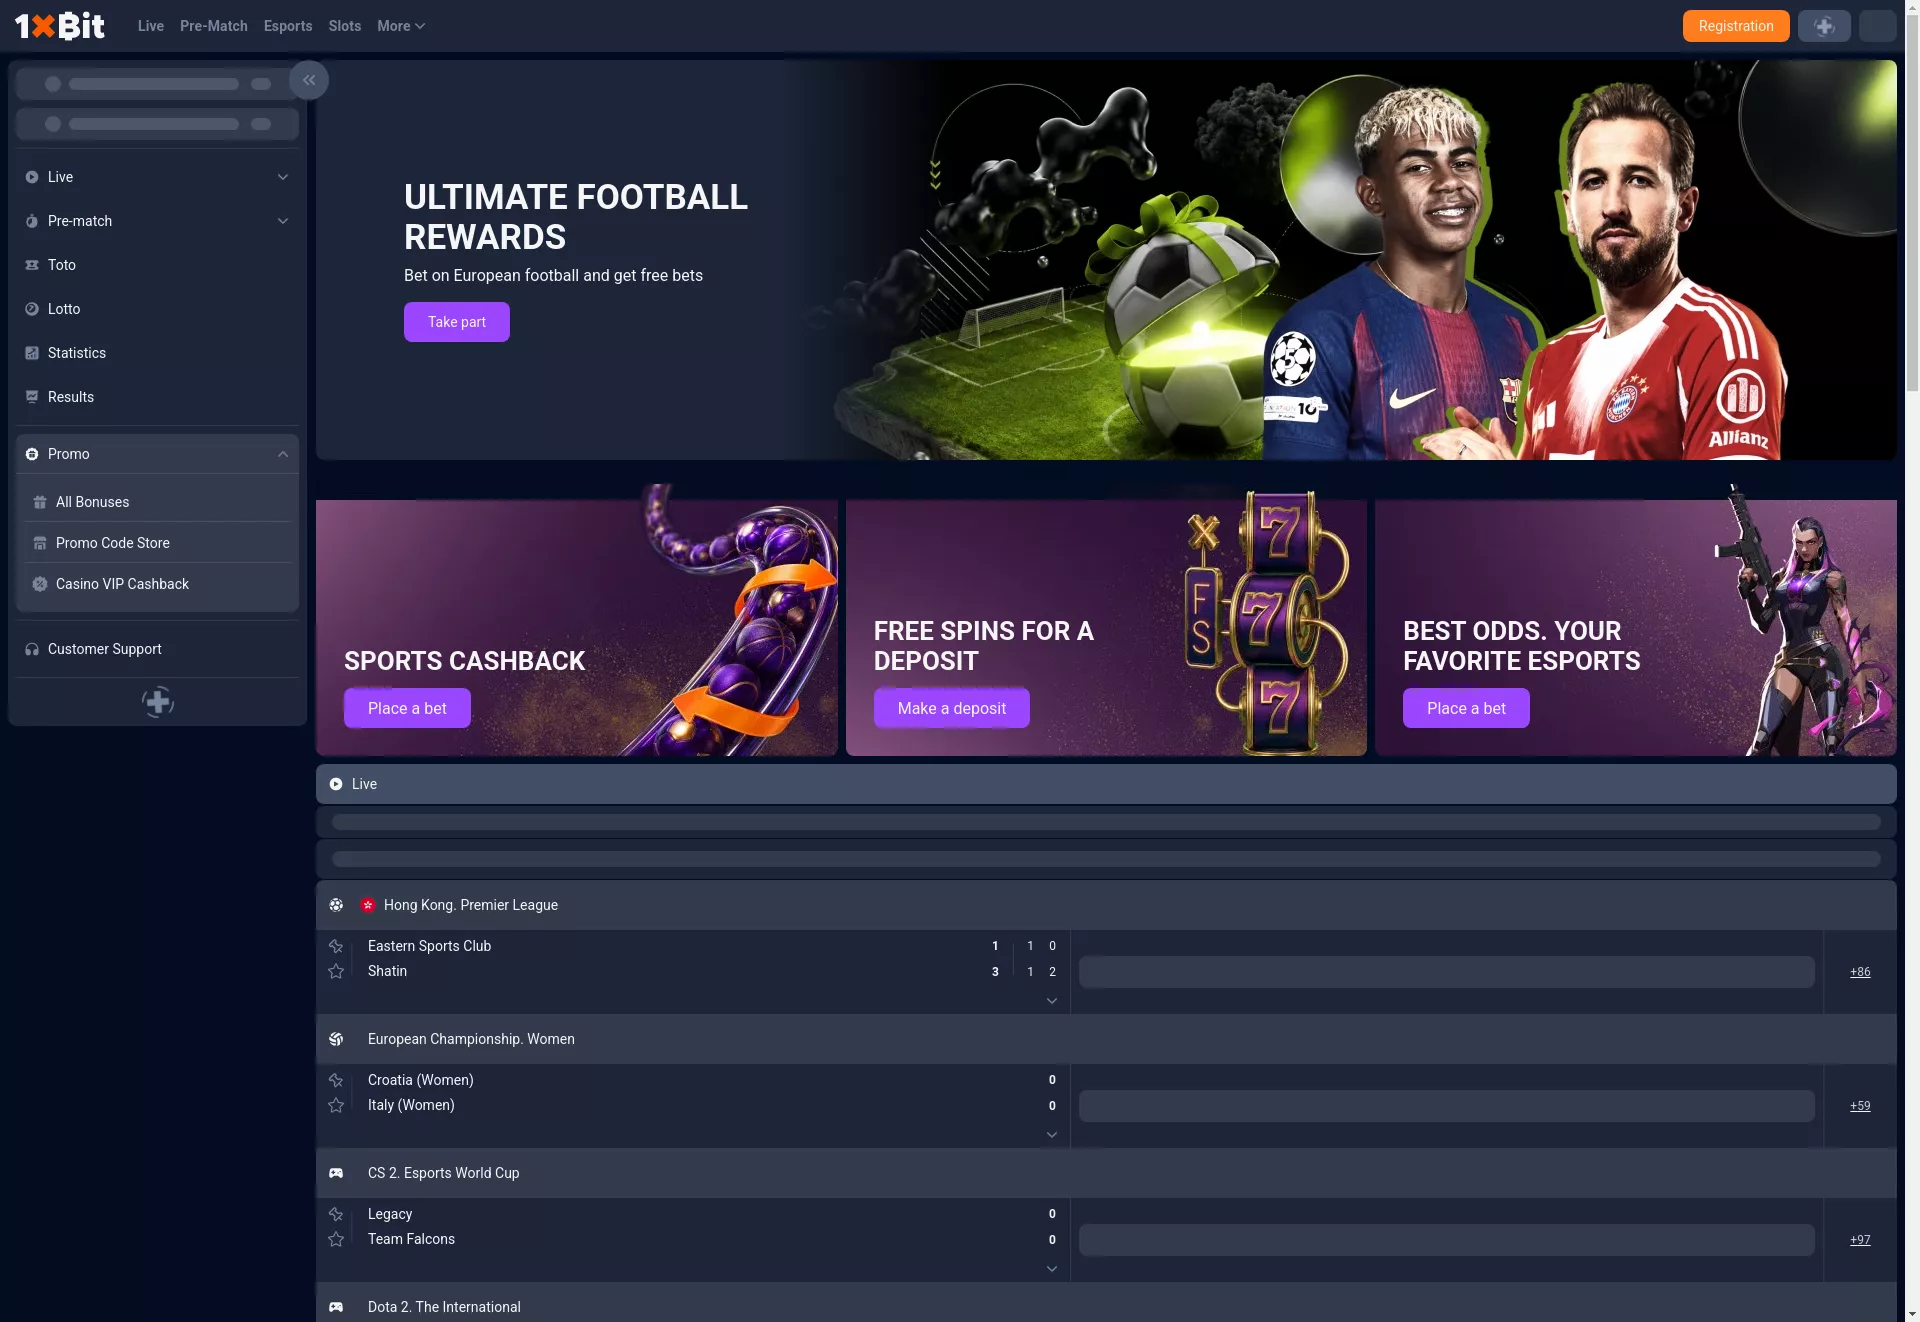This screenshot has height=1322, width=1920.
Task: Open the +97 more markets link
Action: click(1860, 1240)
